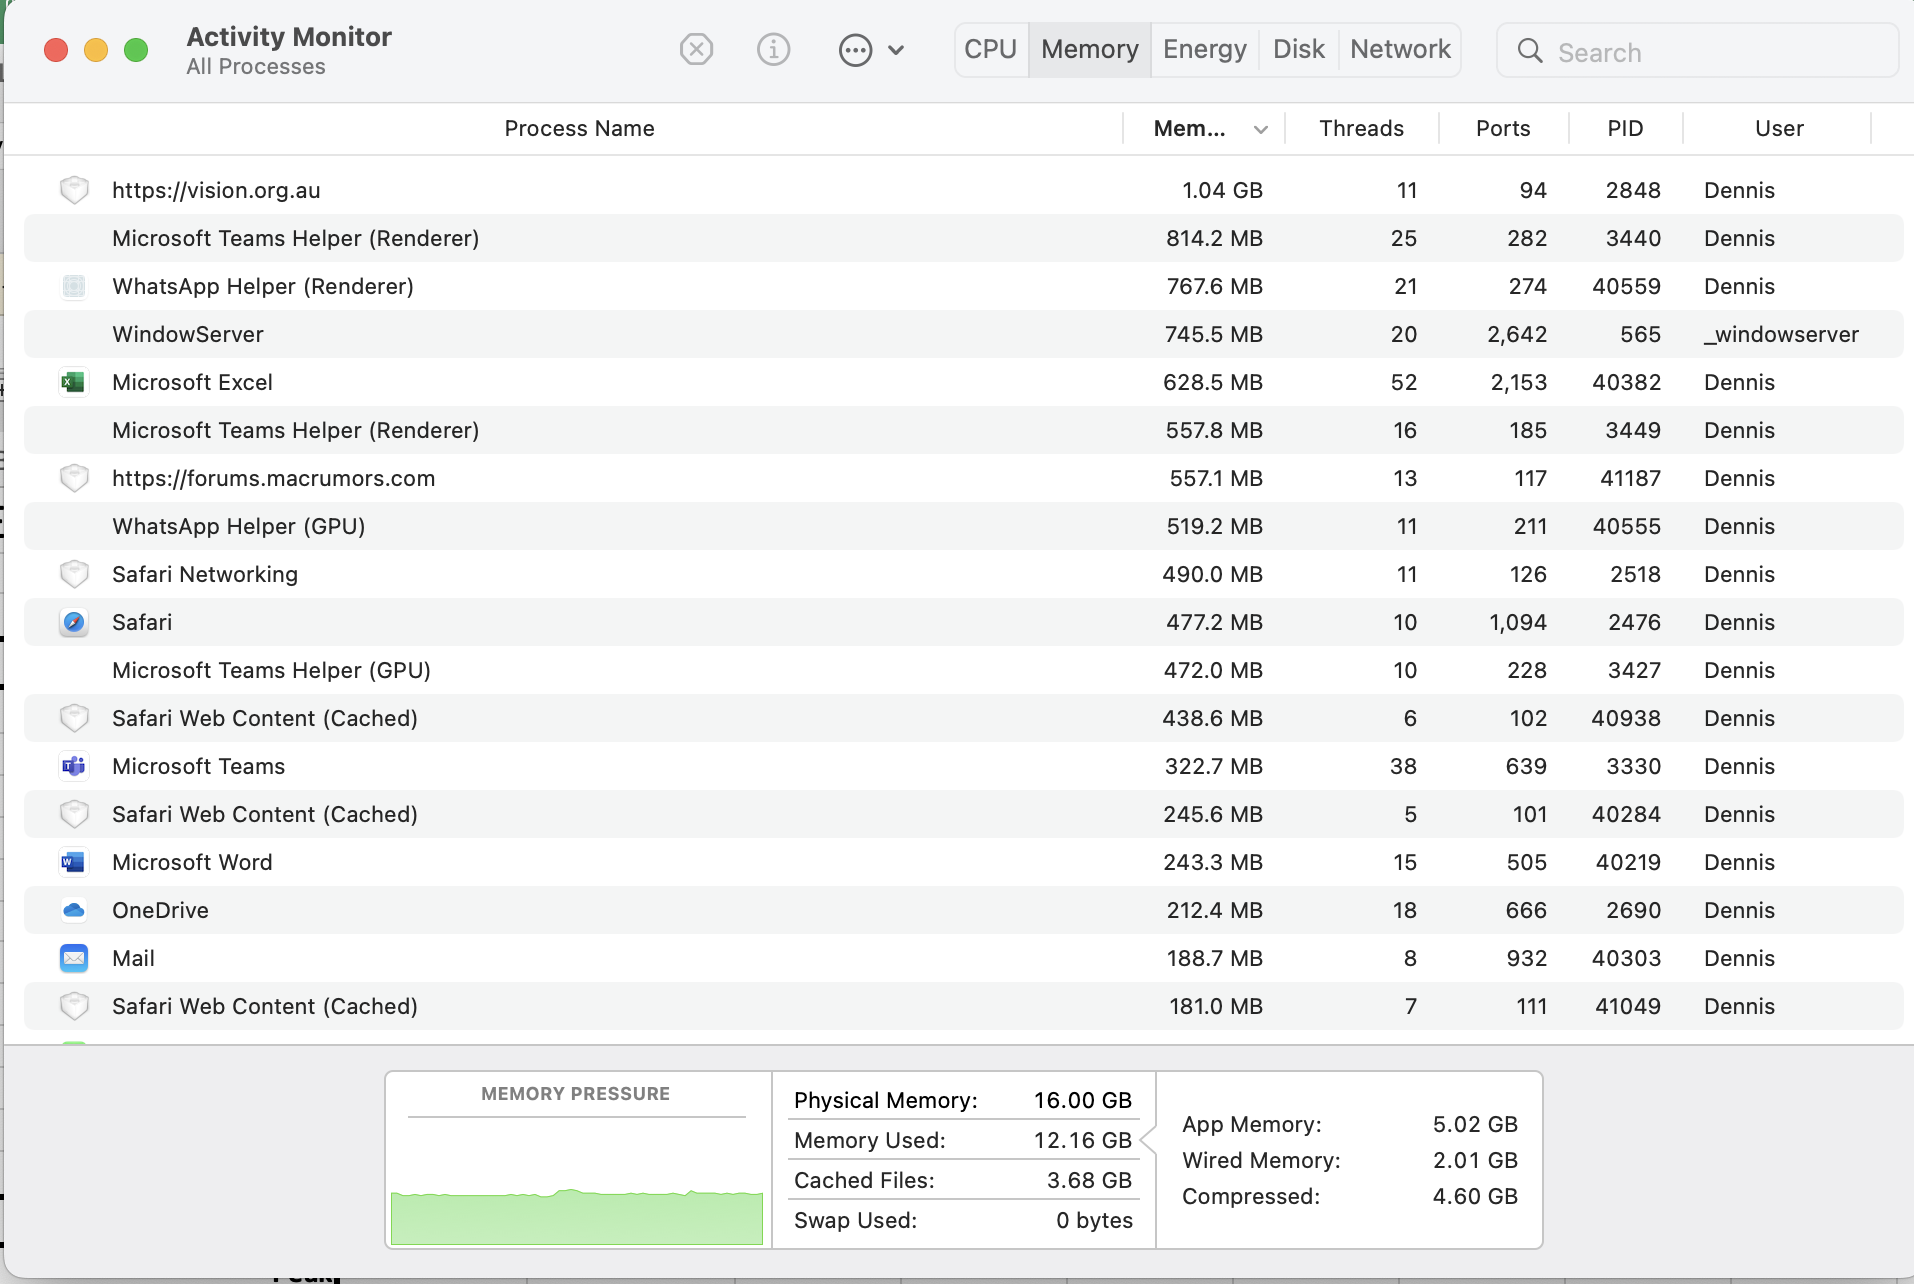1914x1284 pixels.
Task: Sort by the Threads column header
Action: point(1361,128)
